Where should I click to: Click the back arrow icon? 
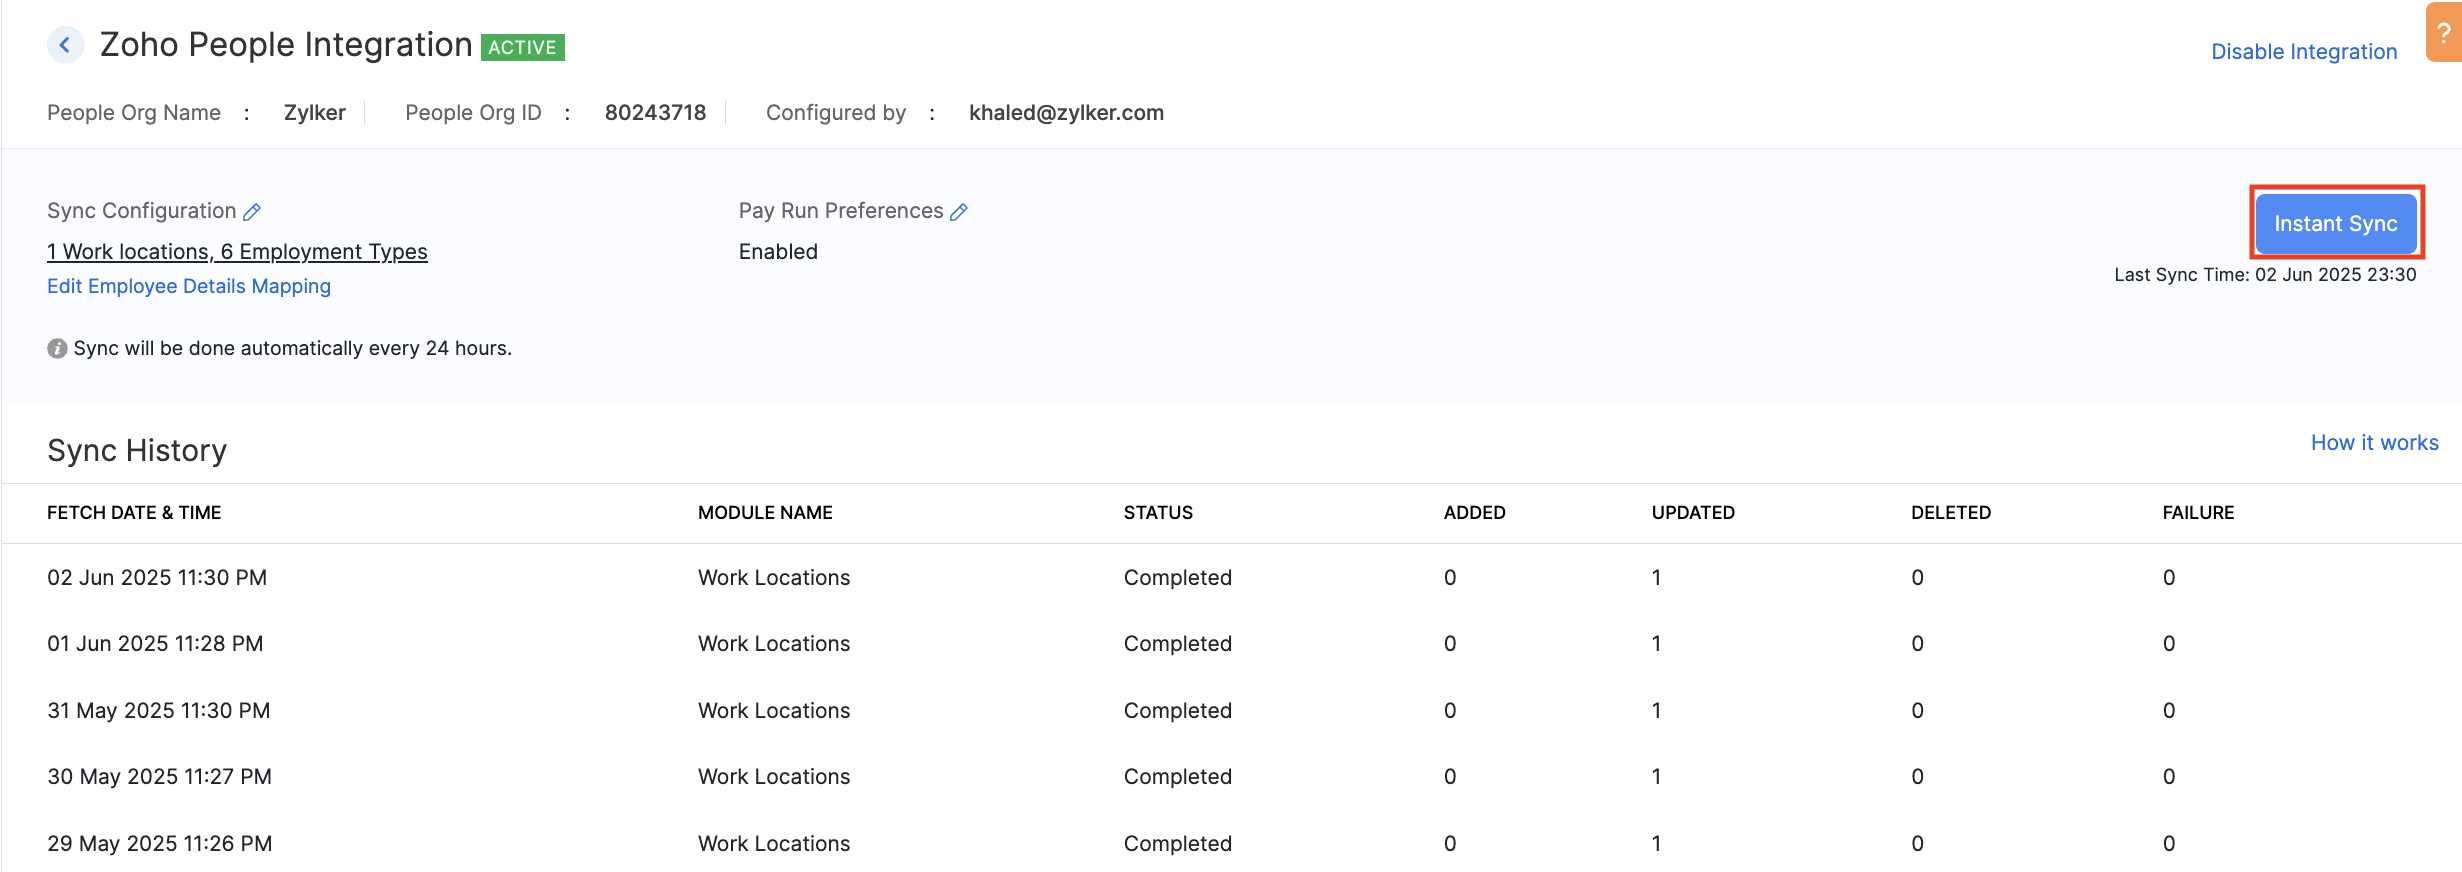[65, 45]
